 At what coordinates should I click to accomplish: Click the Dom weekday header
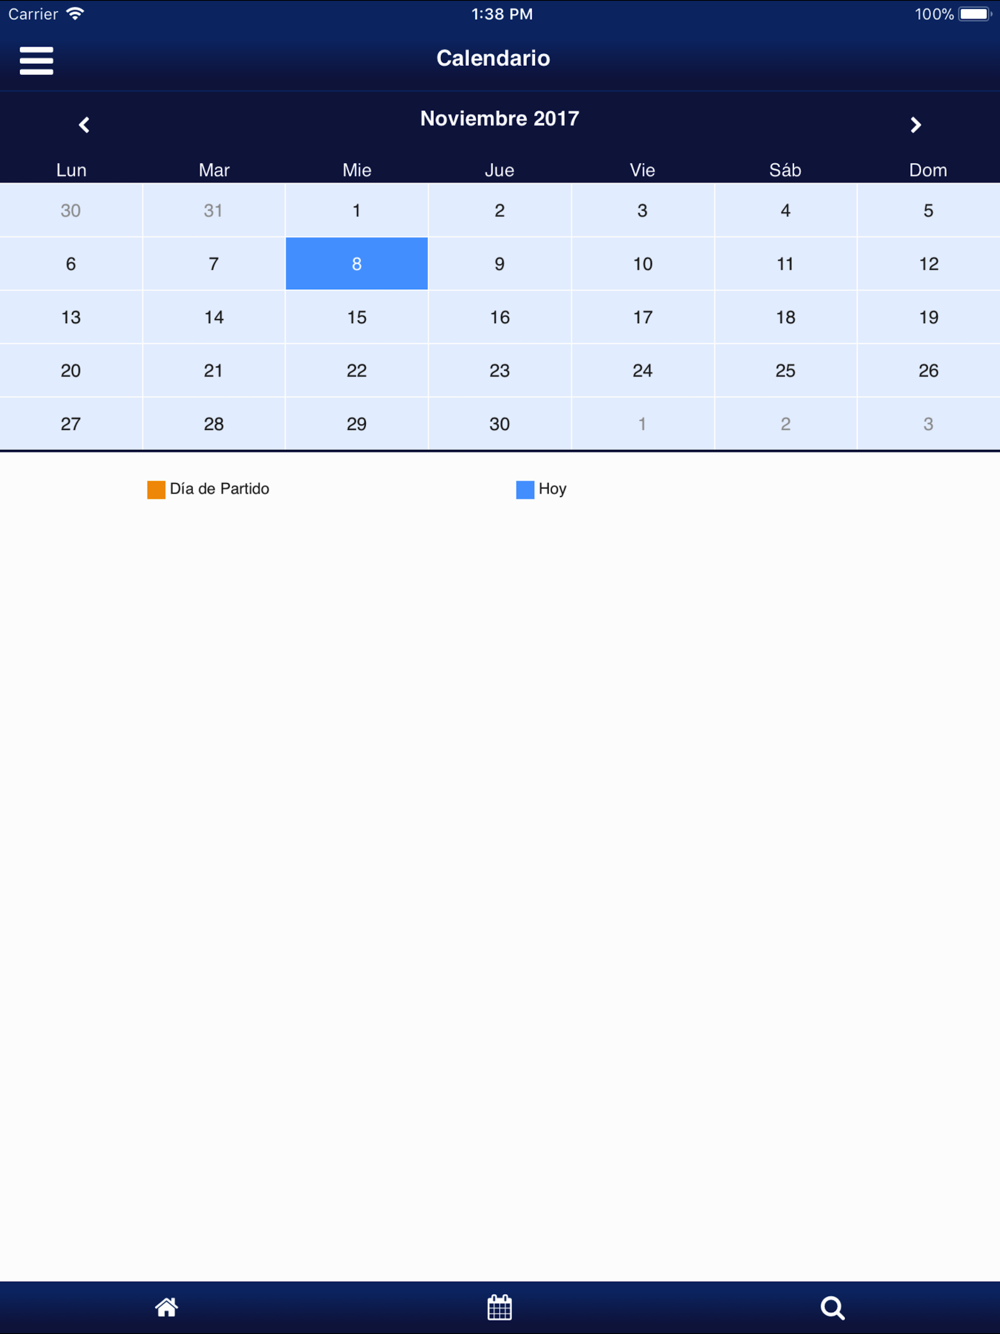[928, 170]
